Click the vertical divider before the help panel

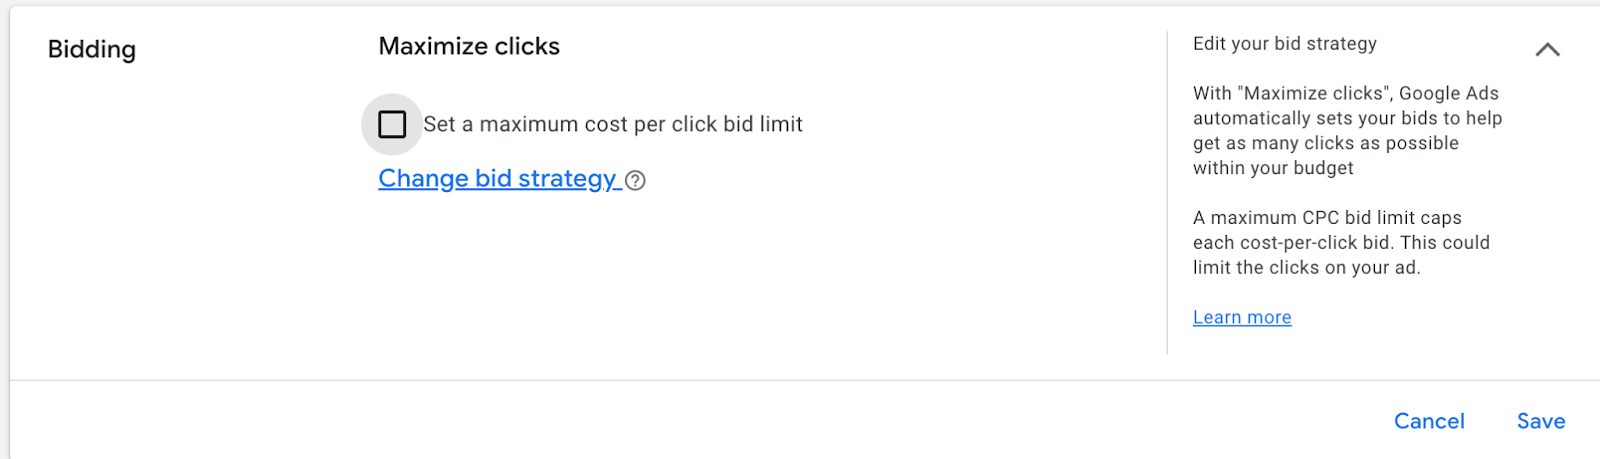(1167, 192)
